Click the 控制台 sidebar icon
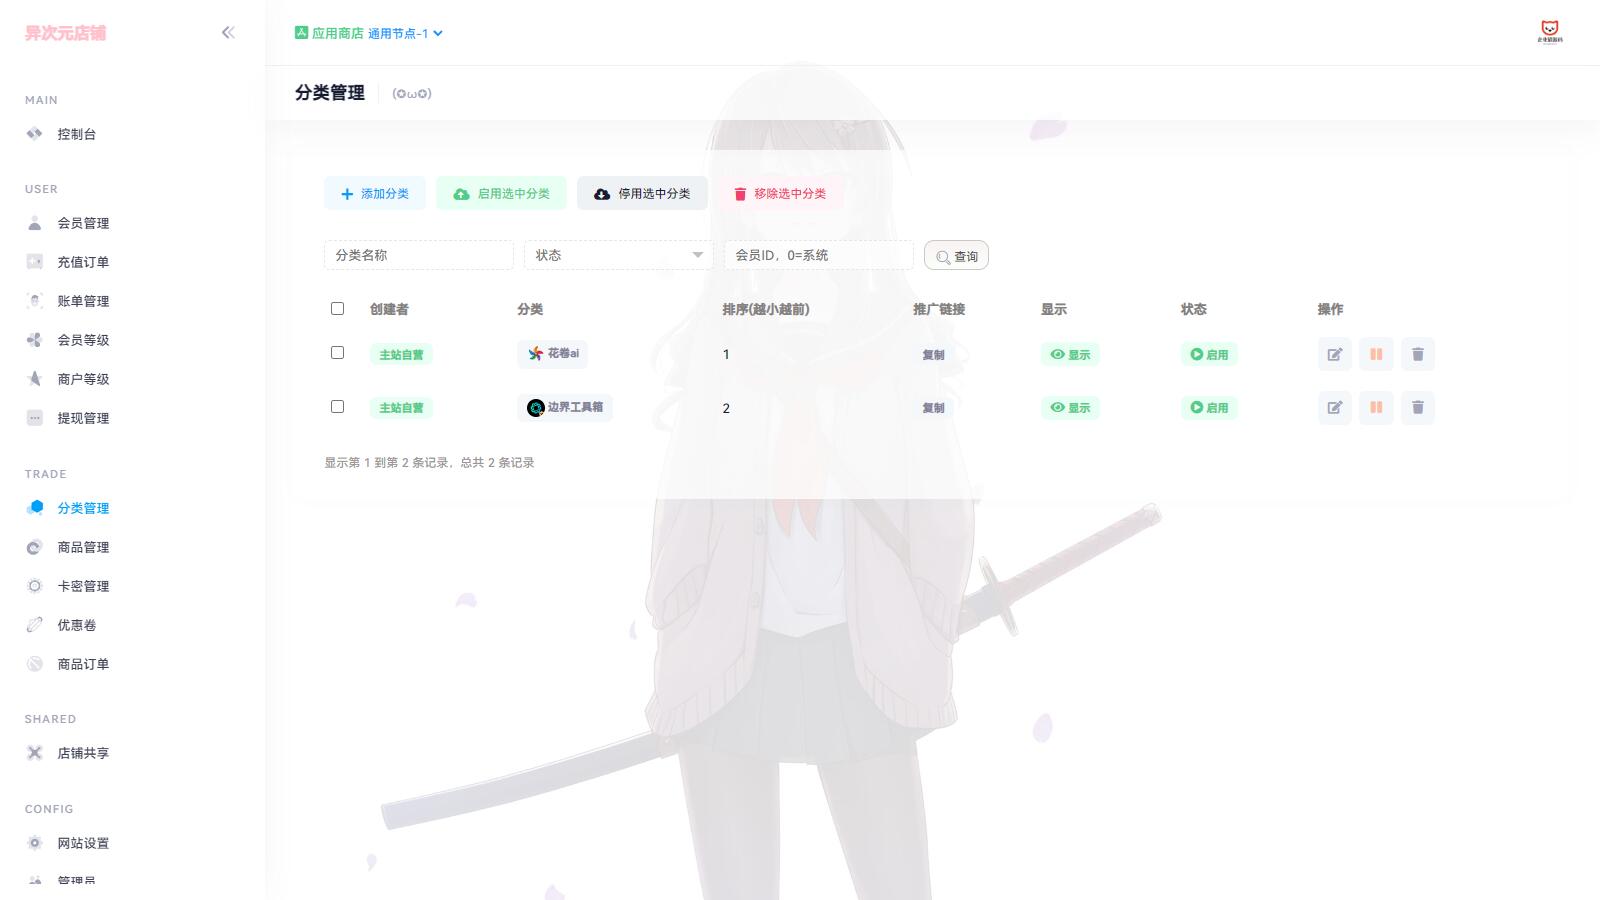The height and width of the screenshot is (900, 1600). (35, 134)
